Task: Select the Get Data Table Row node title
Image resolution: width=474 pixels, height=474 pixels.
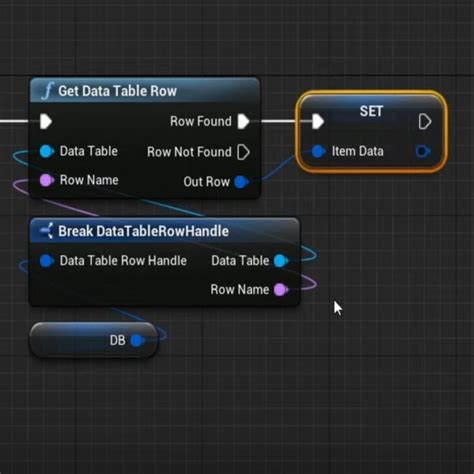Action: [x=117, y=91]
